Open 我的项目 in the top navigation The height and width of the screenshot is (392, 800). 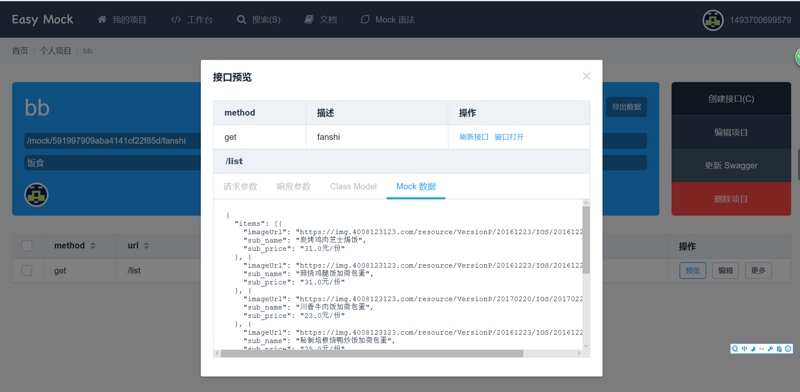(x=122, y=20)
